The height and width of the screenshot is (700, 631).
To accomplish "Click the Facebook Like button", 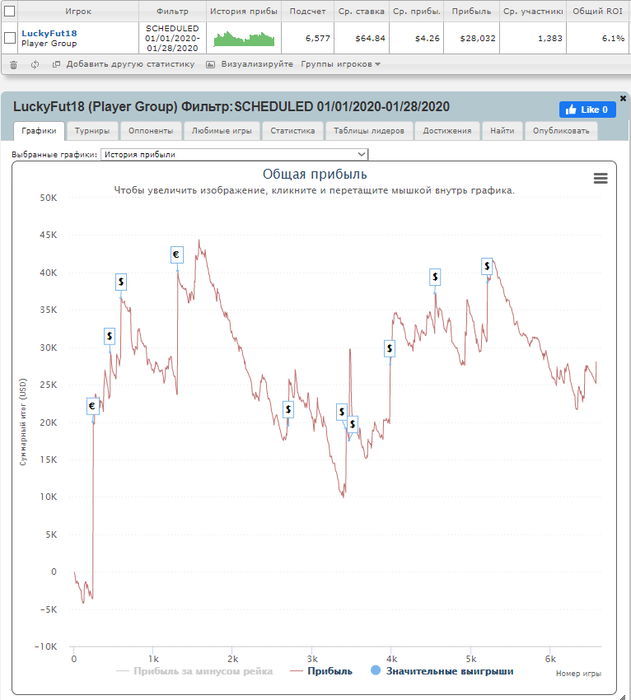I will click(x=587, y=109).
